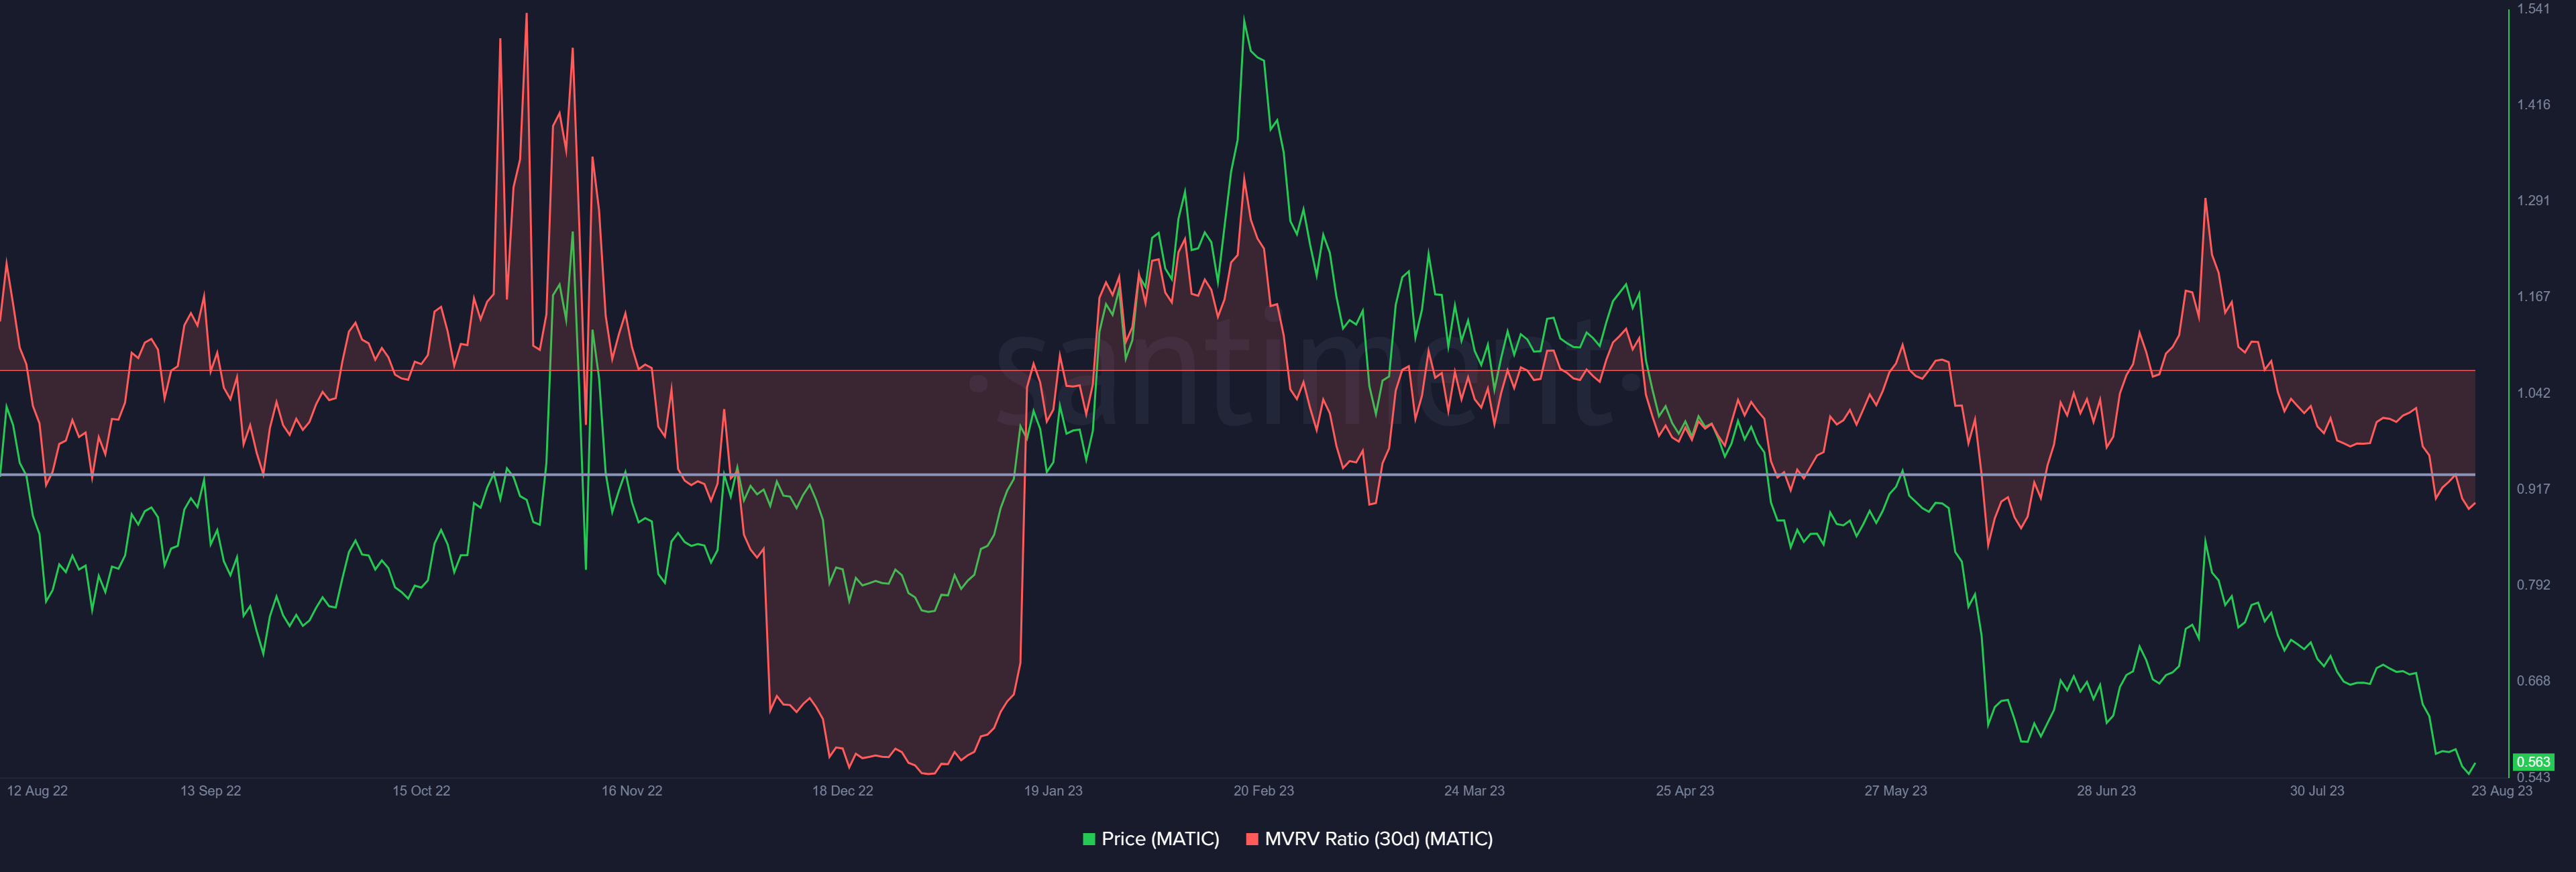This screenshot has height=872, width=2576.
Task: Click the '13 Sep 22' date label
Action: (211, 791)
